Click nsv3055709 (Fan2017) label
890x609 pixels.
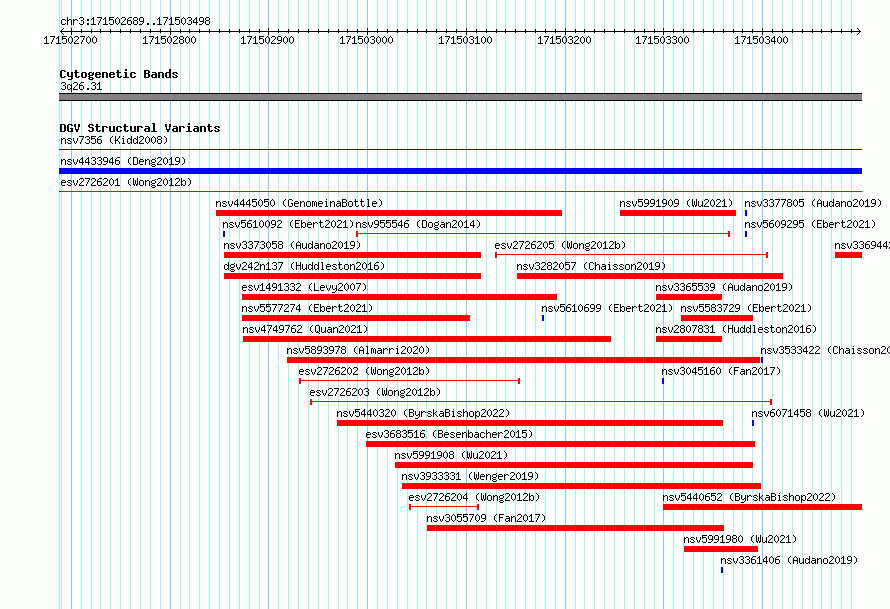(486, 518)
